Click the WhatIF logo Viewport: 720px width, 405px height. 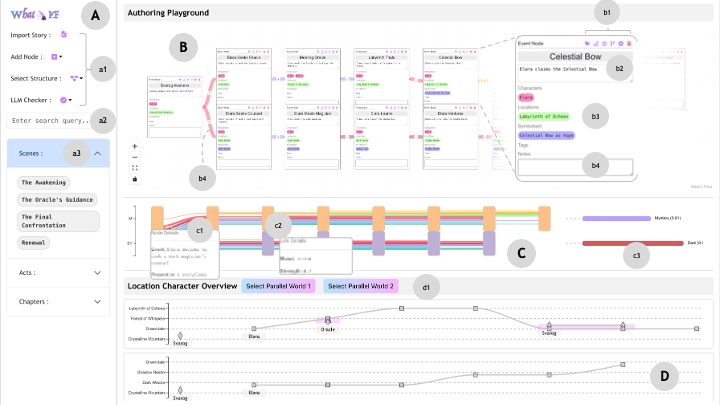(x=35, y=15)
